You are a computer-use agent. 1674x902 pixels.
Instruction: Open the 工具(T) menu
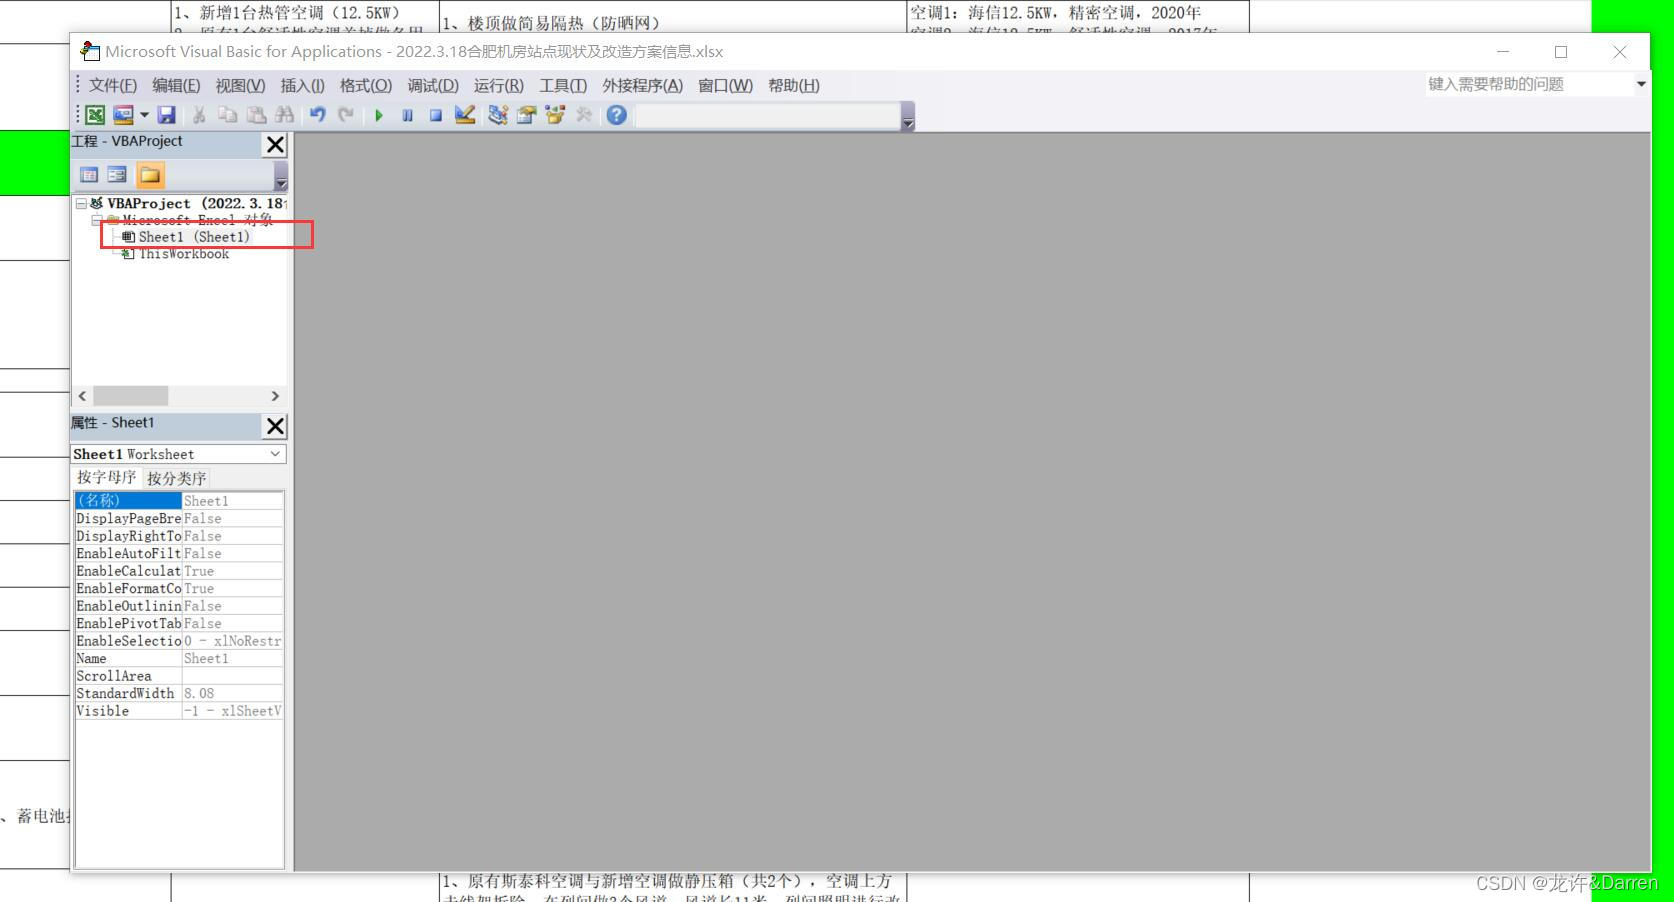click(563, 85)
